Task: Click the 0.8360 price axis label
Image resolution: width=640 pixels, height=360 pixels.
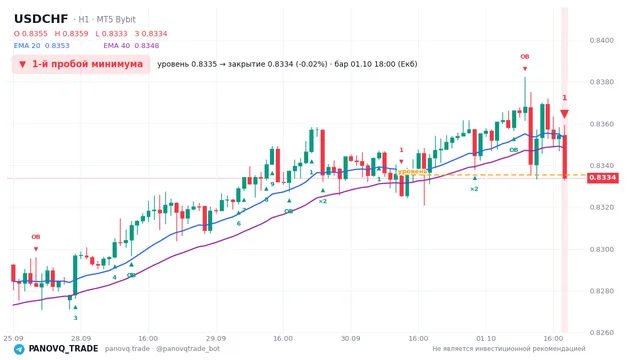Action: click(602, 124)
